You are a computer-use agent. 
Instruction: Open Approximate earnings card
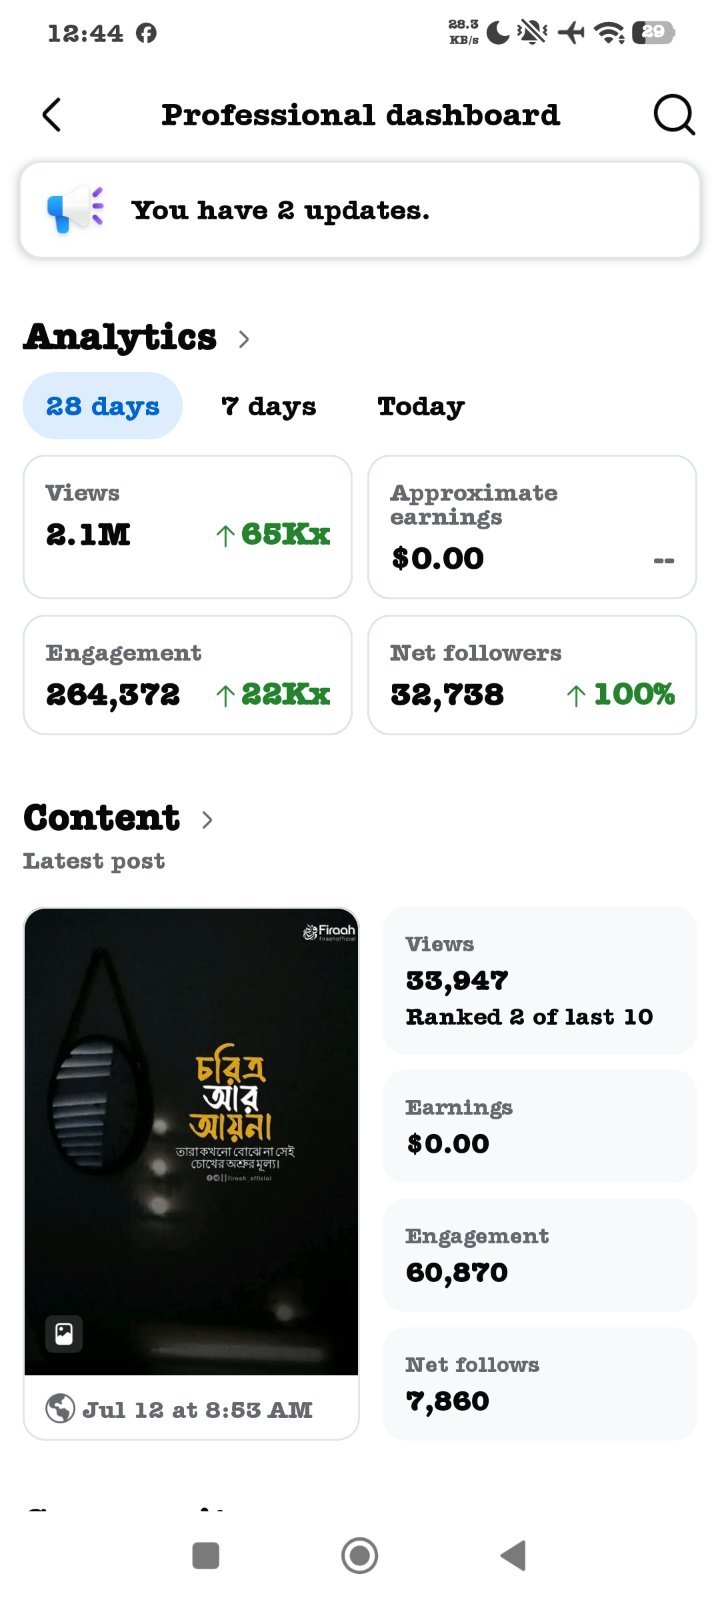coord(532,527)
